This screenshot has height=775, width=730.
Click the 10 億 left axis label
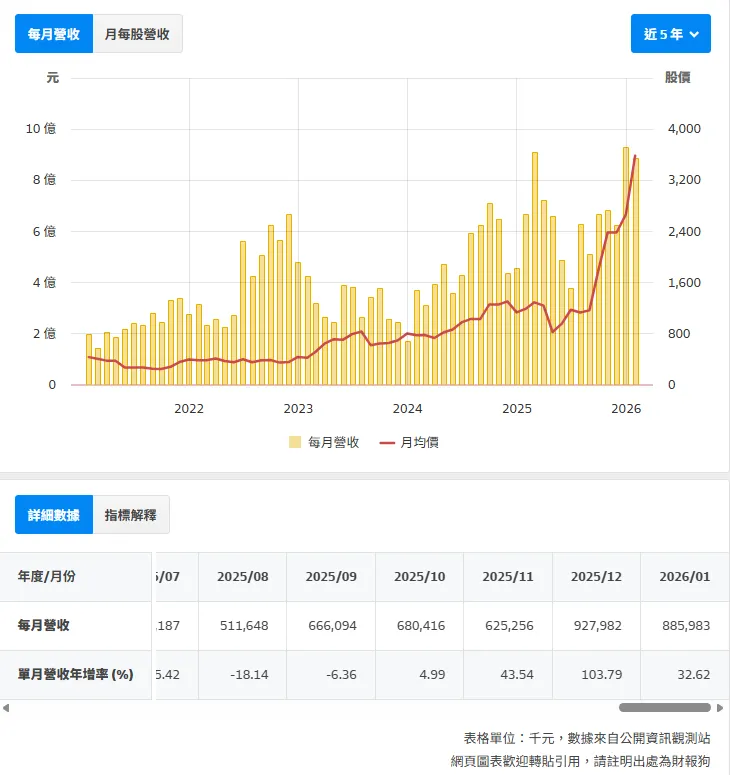coord(41,129)
